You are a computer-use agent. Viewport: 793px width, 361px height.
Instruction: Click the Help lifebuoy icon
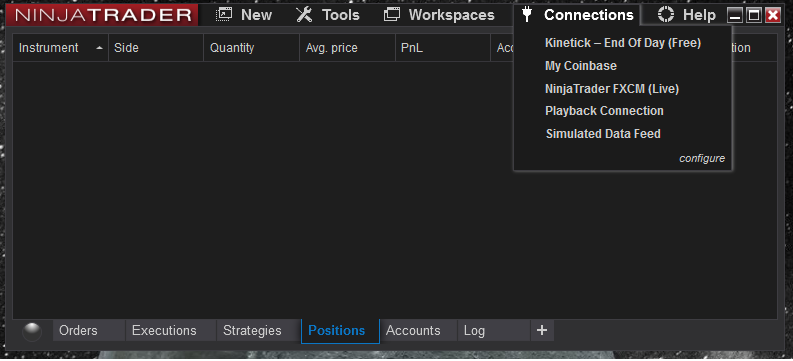[666, 15]
